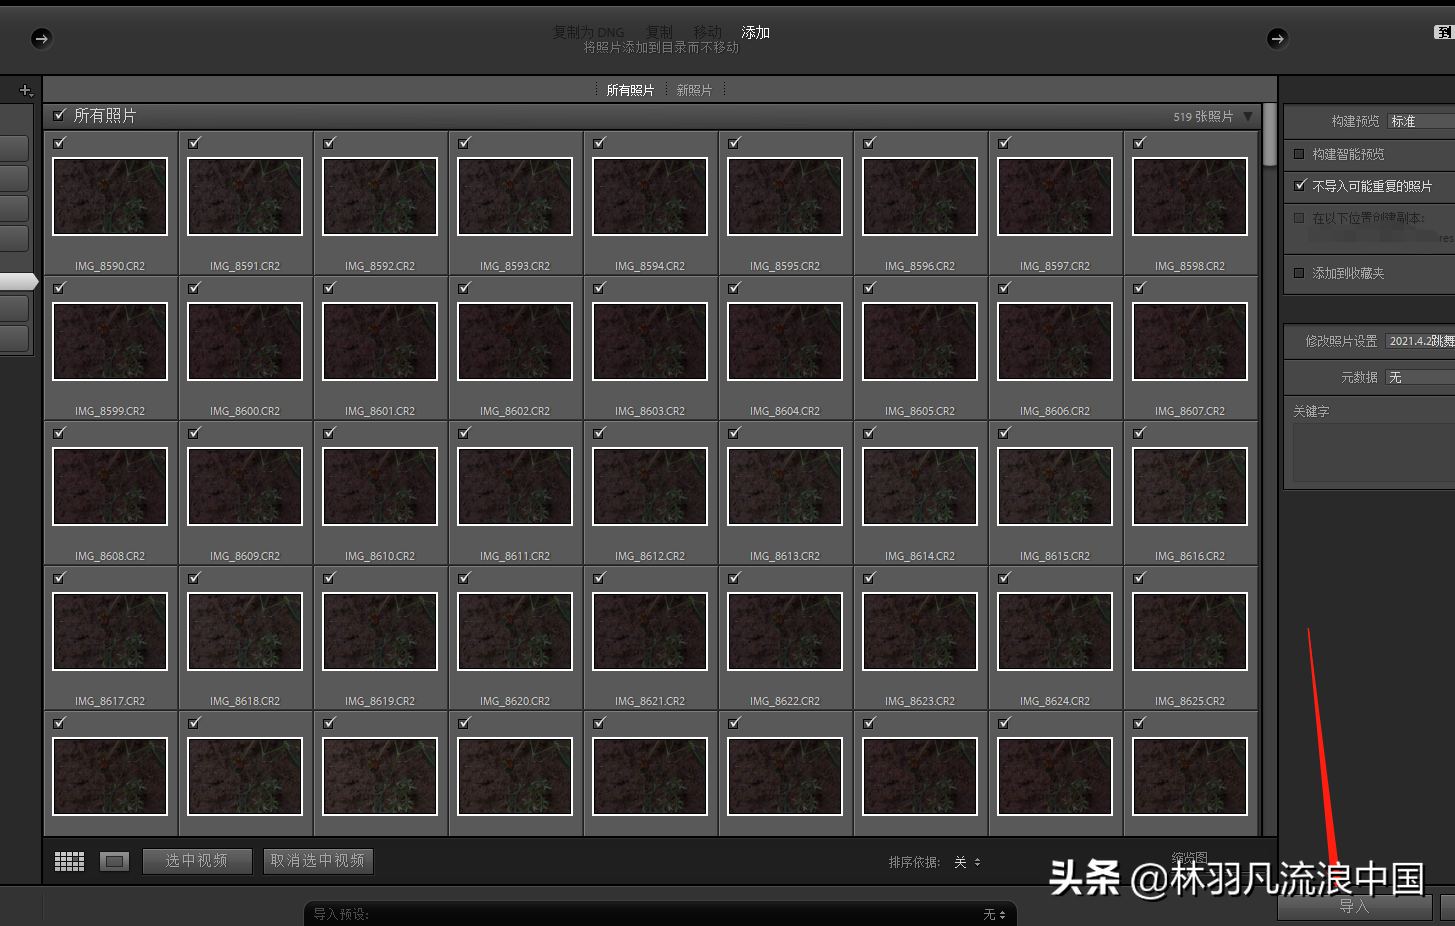
Task: Open the 构建预览 quality dropdown set to 标准
Action: pos(1405,120)
